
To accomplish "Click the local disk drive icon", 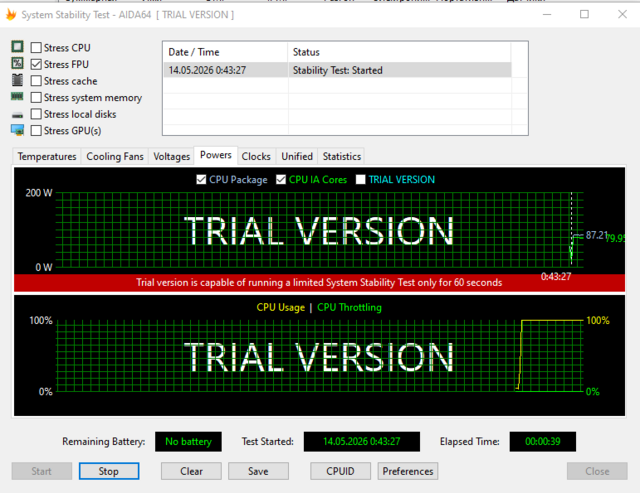I will click(17, 115).
